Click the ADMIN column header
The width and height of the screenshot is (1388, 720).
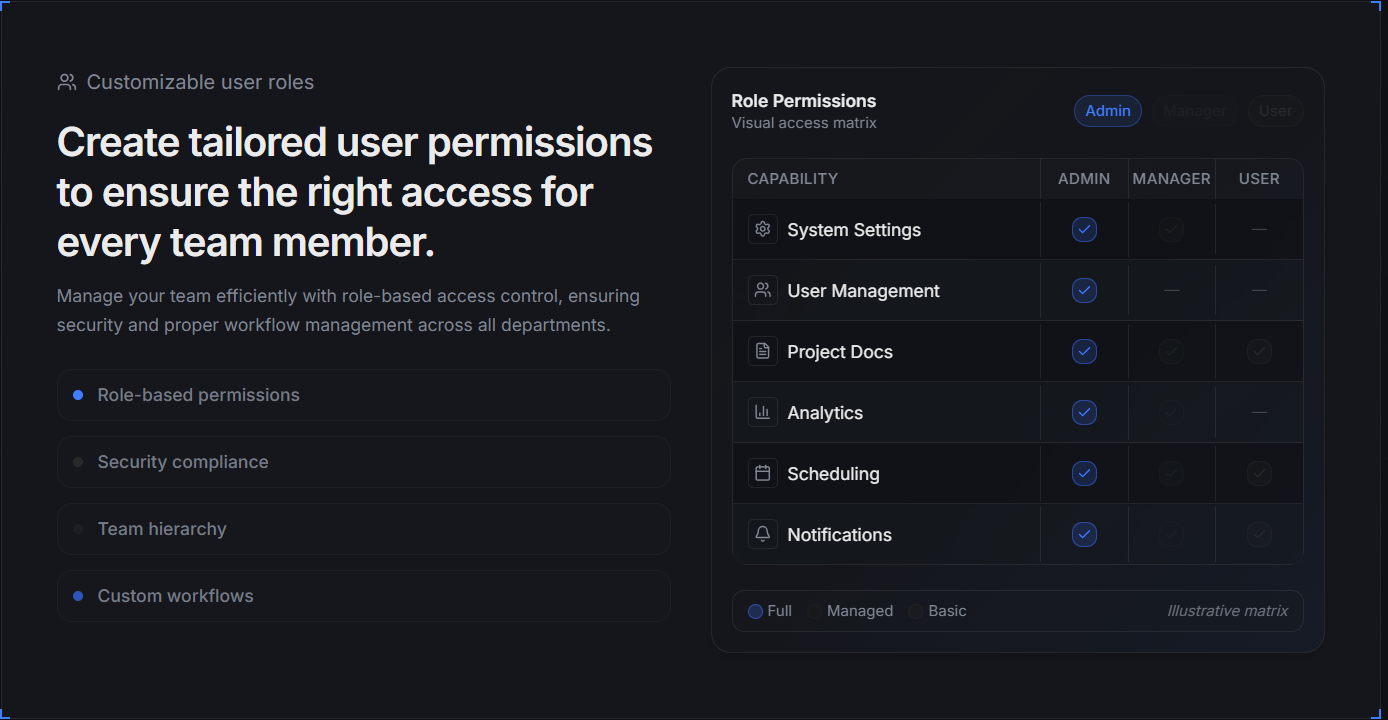click(x=1084, y=179)
